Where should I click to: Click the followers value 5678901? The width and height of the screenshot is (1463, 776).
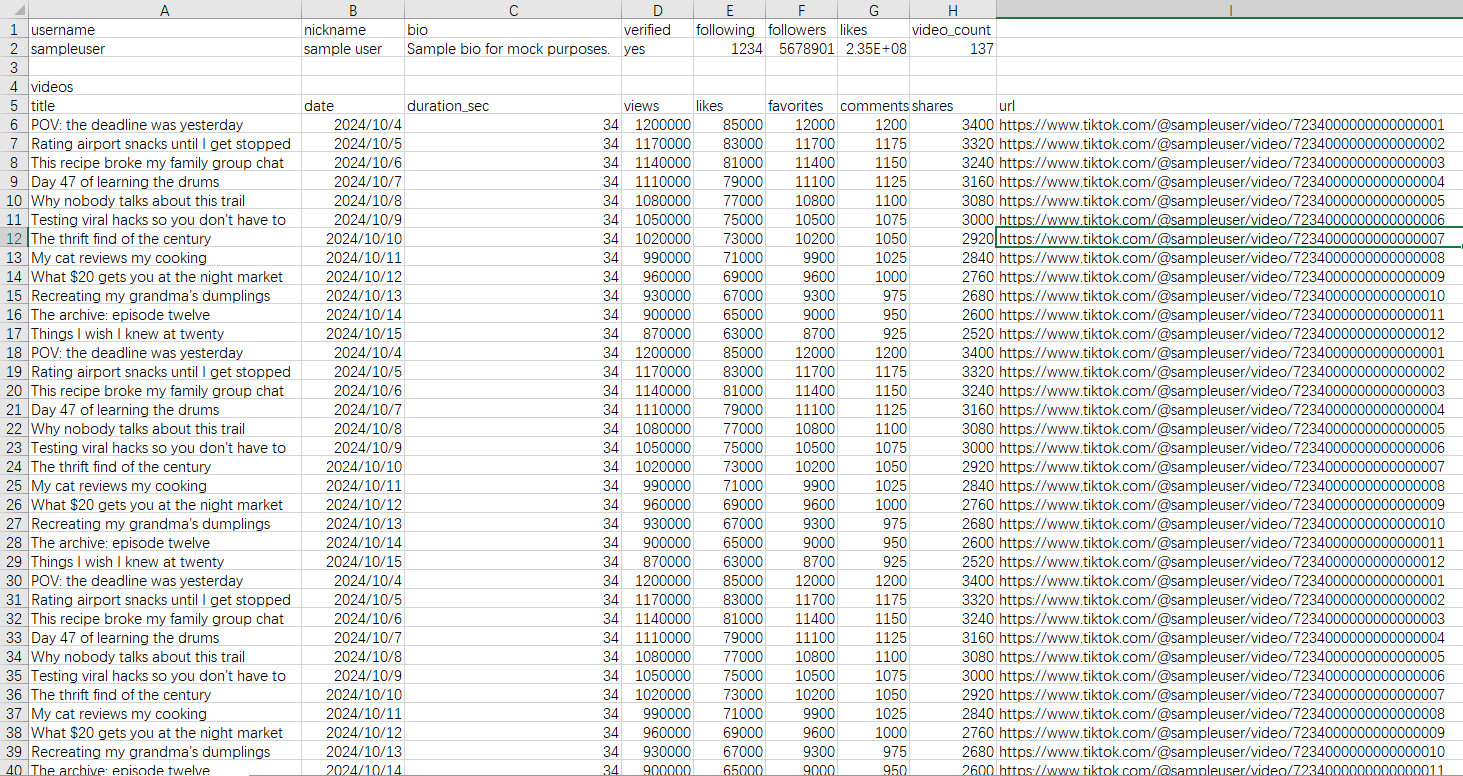[801, 49]
